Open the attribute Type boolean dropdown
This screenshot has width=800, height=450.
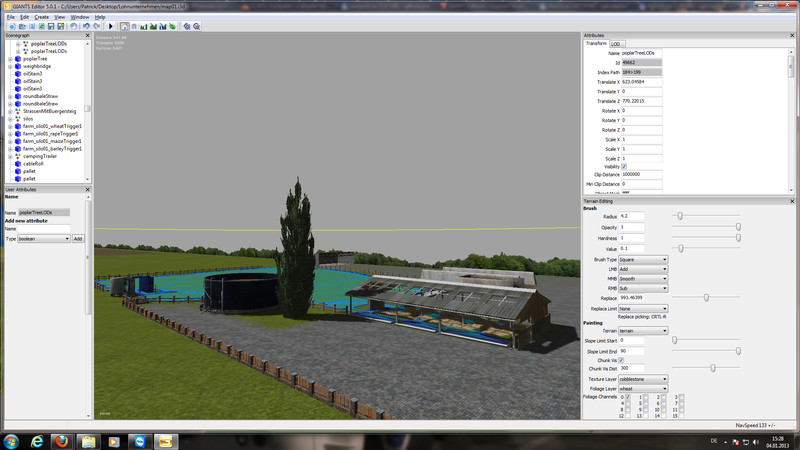(44, 239)
